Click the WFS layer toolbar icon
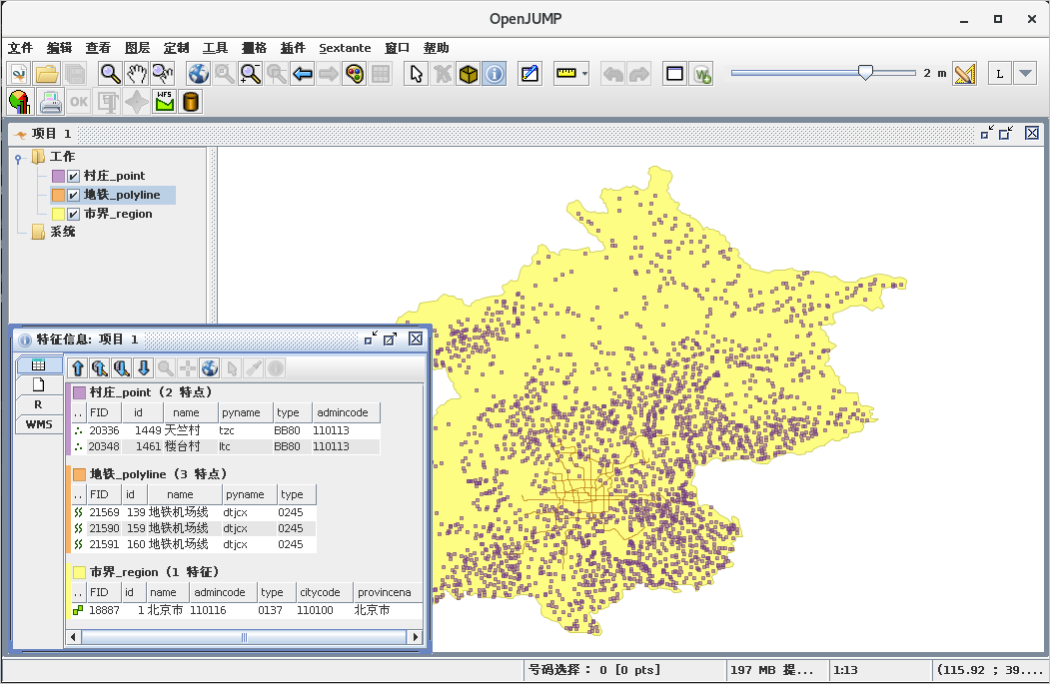Screen dimensions: 1050x684 click(x=165, y=102)
